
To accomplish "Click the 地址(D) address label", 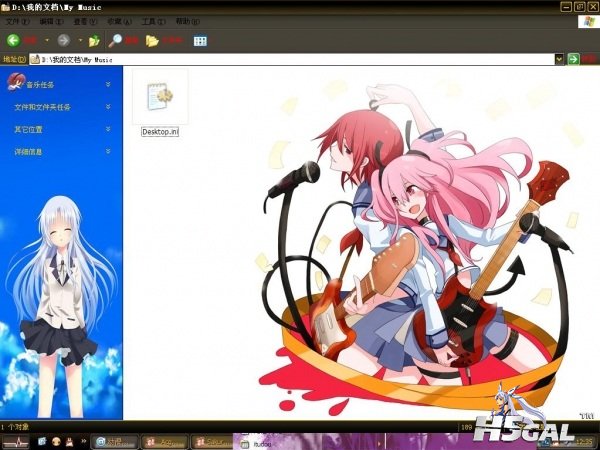I will (x=14, y=59).
